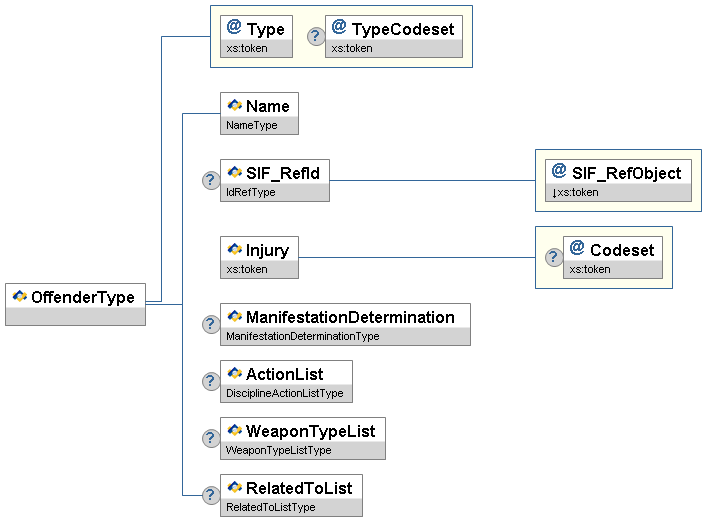The width and height of the screenshot is (724, 521).
Task: Click the SIF_RefId element icon
Action: (x=235, y=173)
